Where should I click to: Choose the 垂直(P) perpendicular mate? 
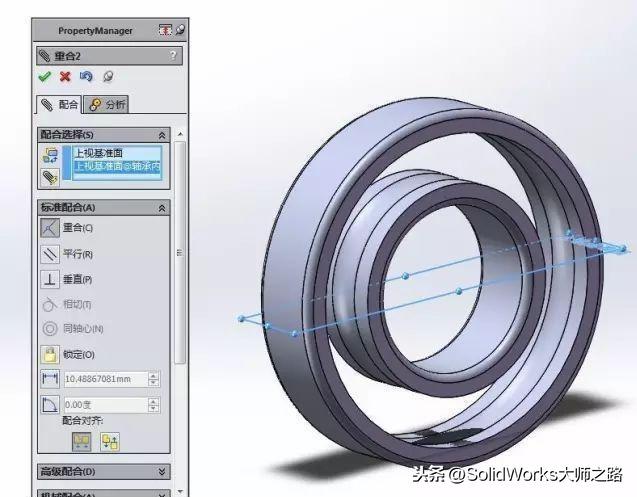point(67,280)
